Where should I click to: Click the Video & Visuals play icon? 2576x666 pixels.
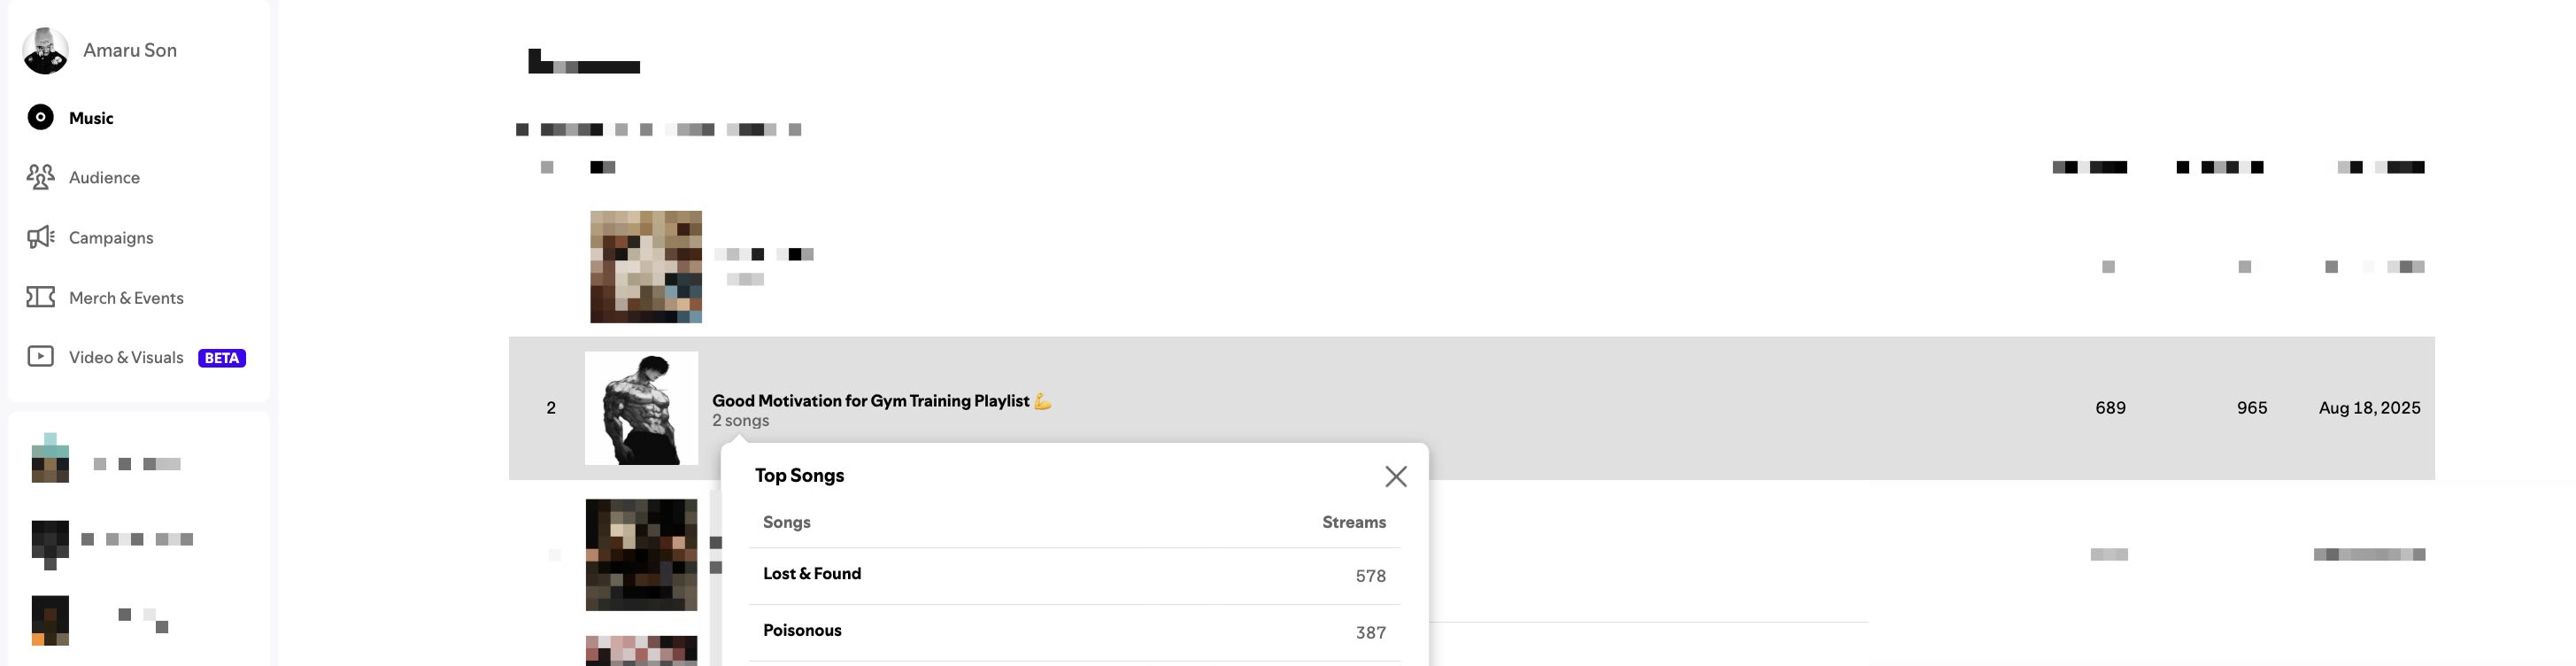40,357
